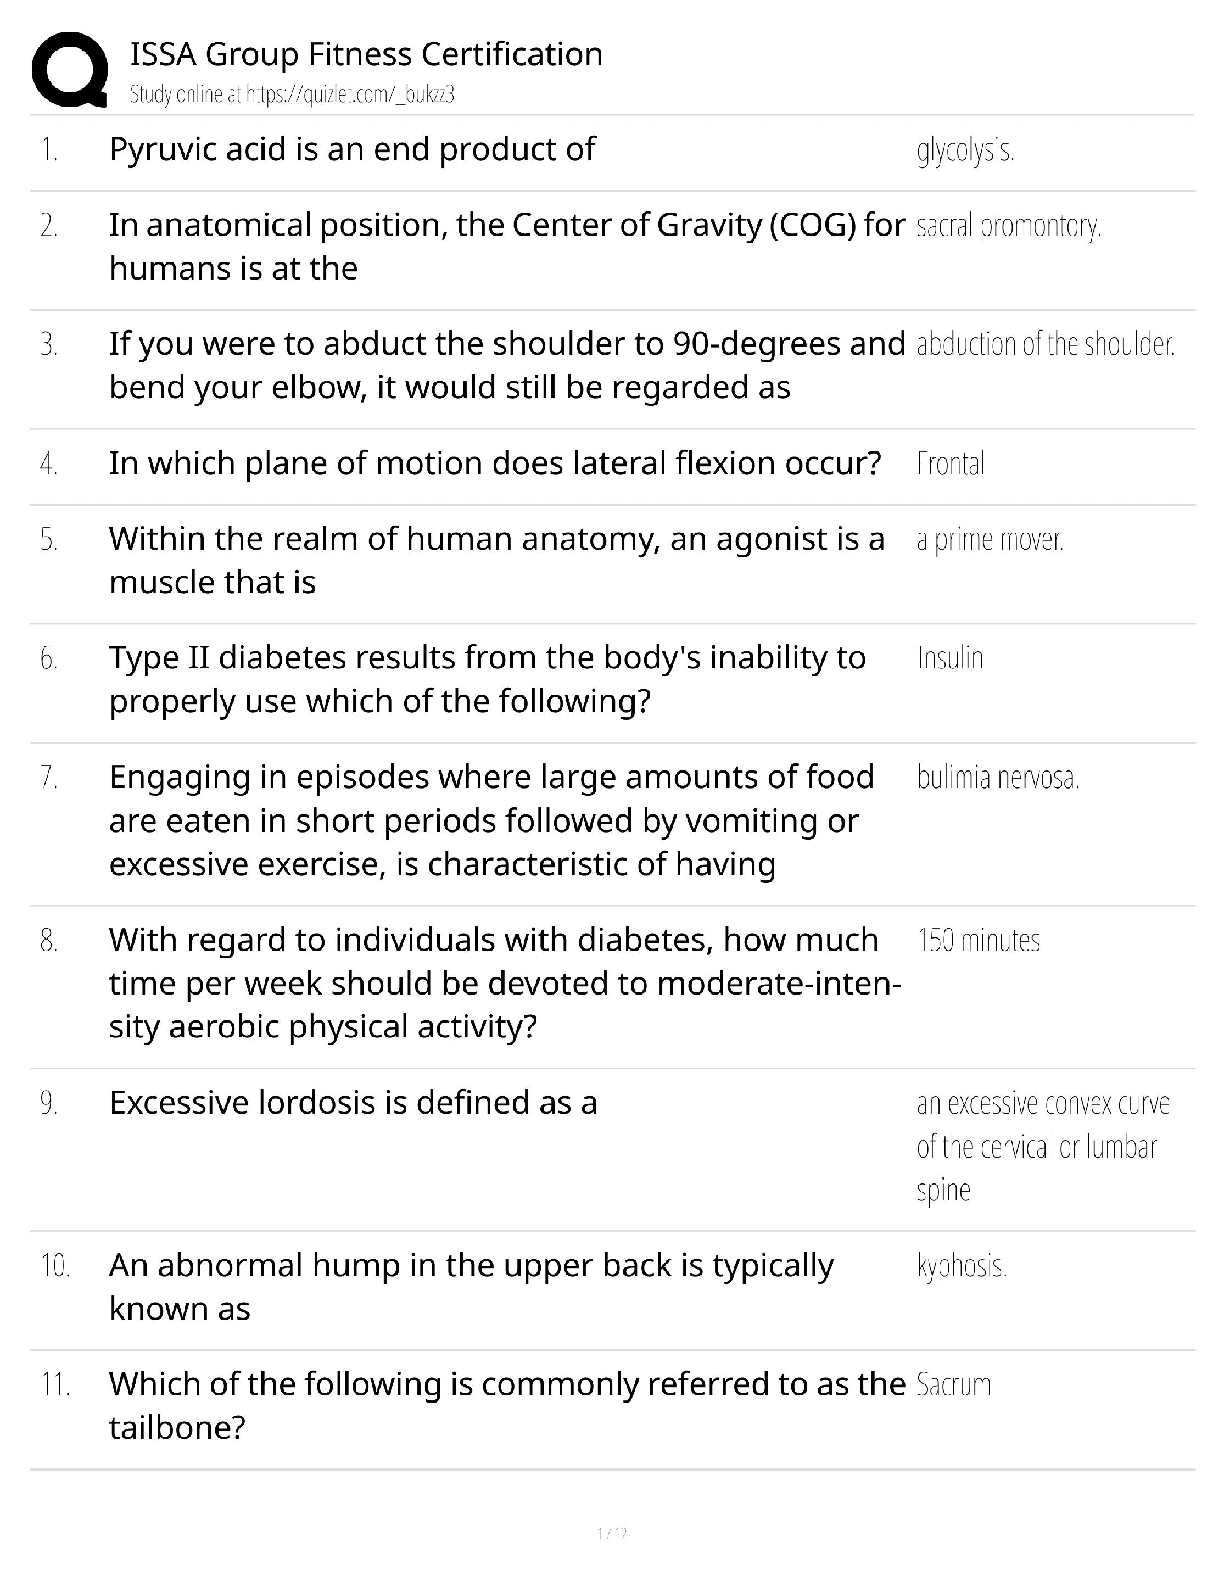Click the 'Sacrum' answer
Screen dimensions: 1224x1584
[x=954, y=1385]
